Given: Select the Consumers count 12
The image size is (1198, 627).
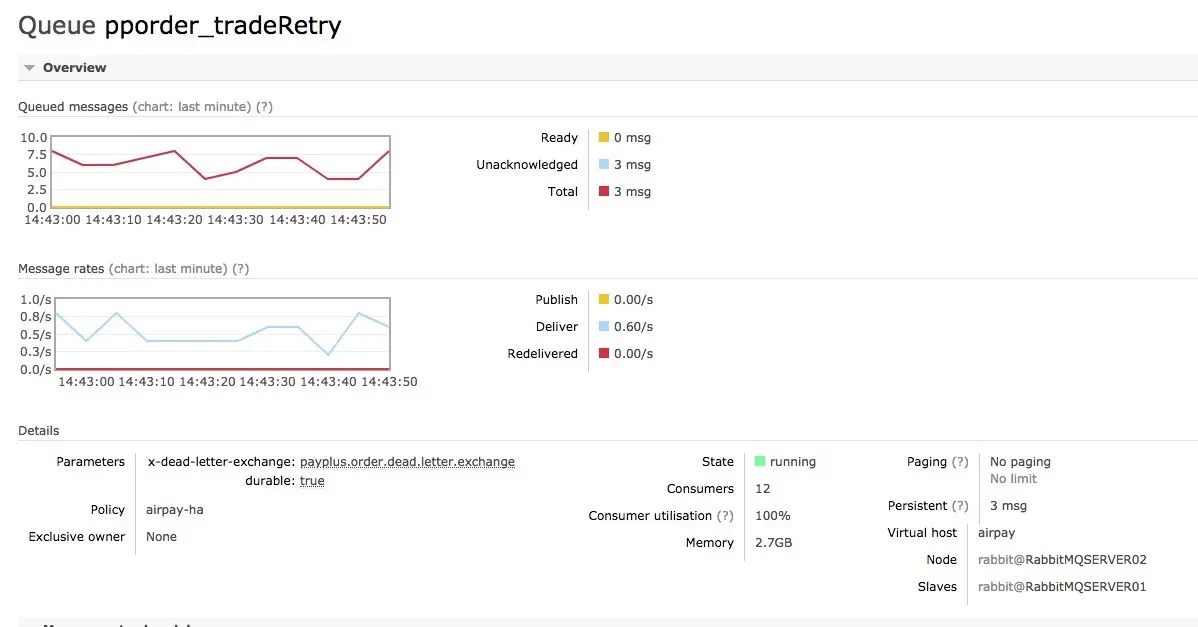Looking at the screenshot, I should [x=763, y=489].
